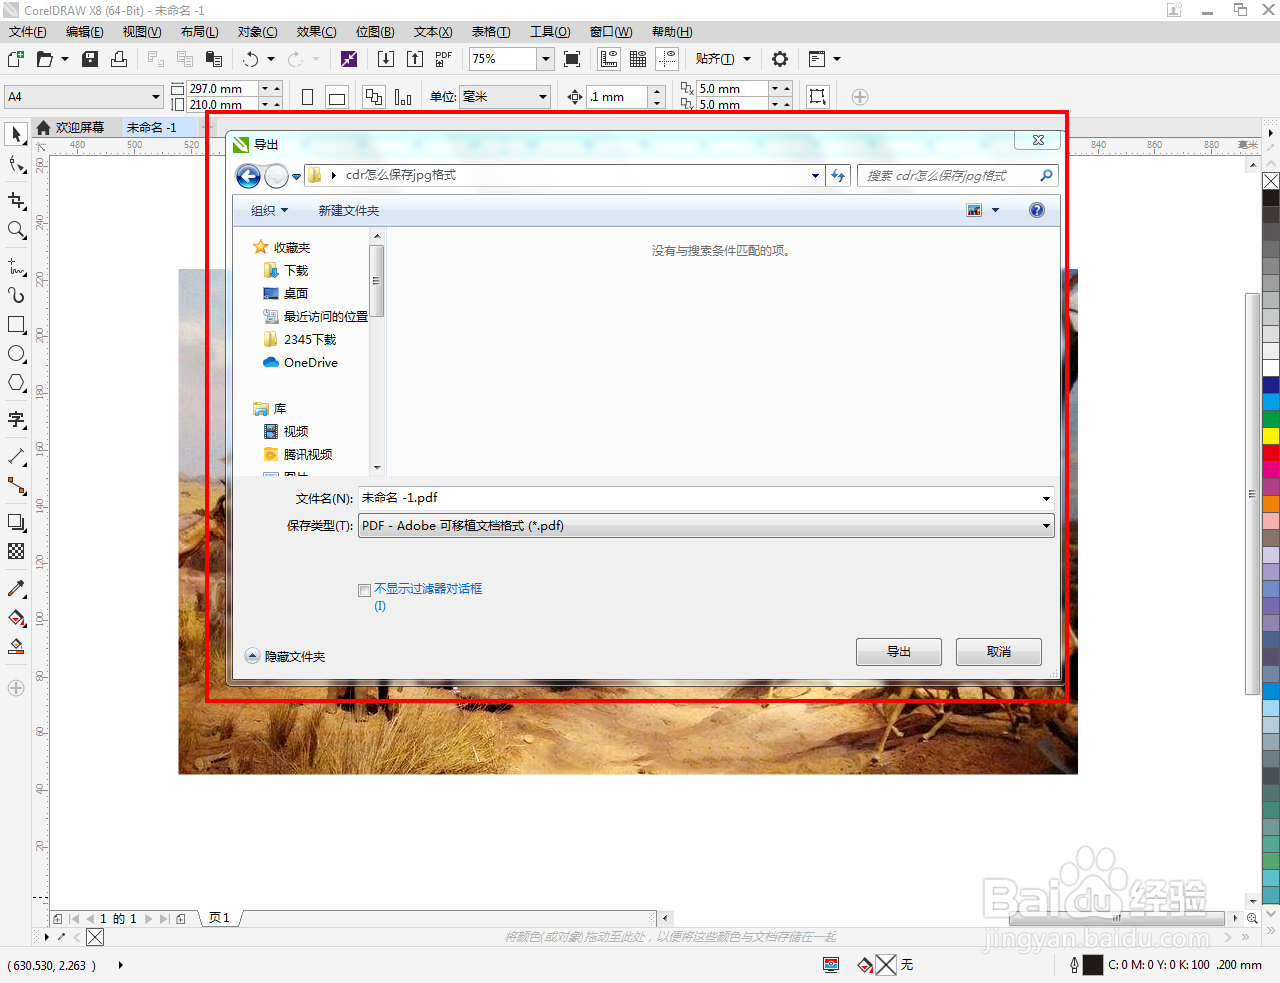Screen dimensions: 1280x983
Task: Select OneDrive in the navigation tree
Action: point(300,362)
